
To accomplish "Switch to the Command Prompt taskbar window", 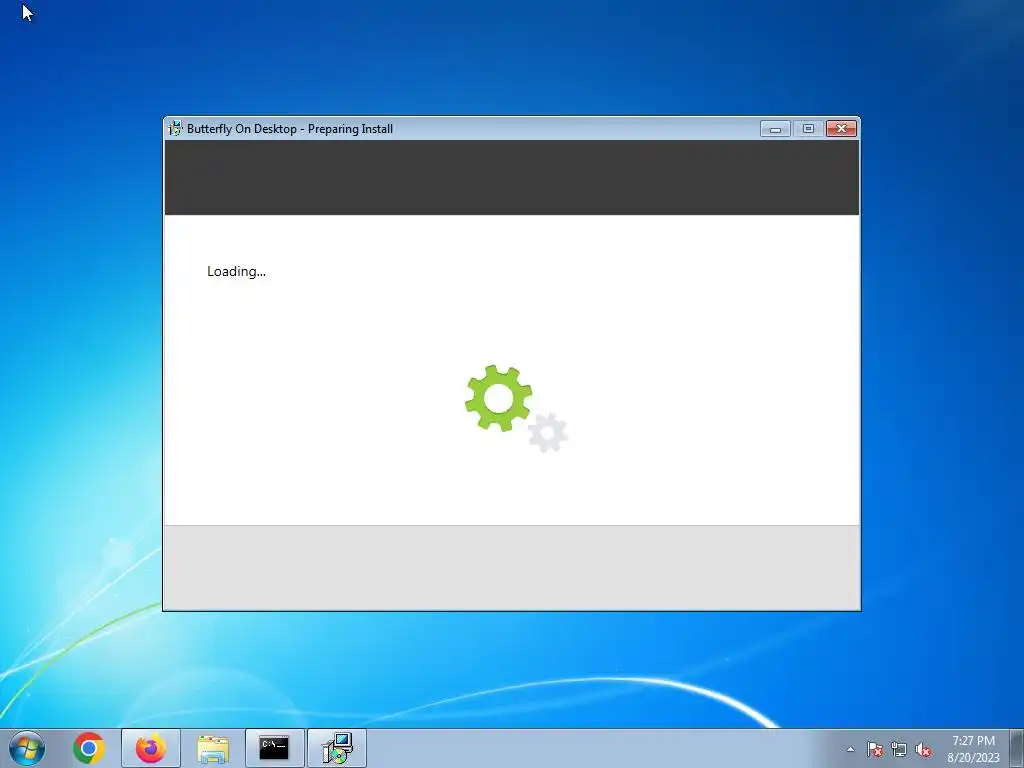I will click(x=274, y=748).
